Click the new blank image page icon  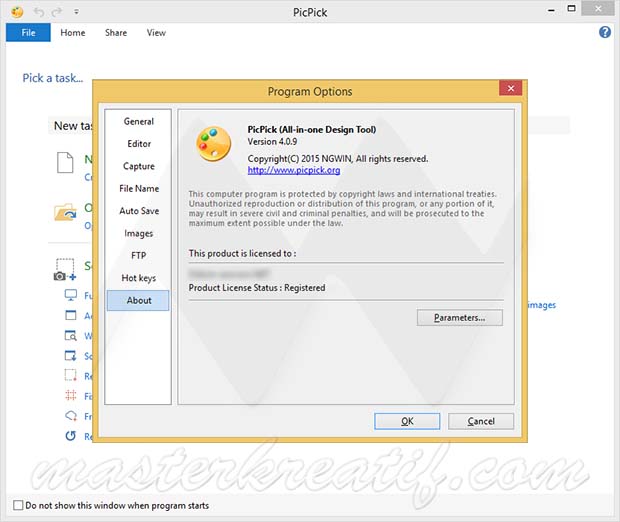pyautogui.click(x=65, y=163)
